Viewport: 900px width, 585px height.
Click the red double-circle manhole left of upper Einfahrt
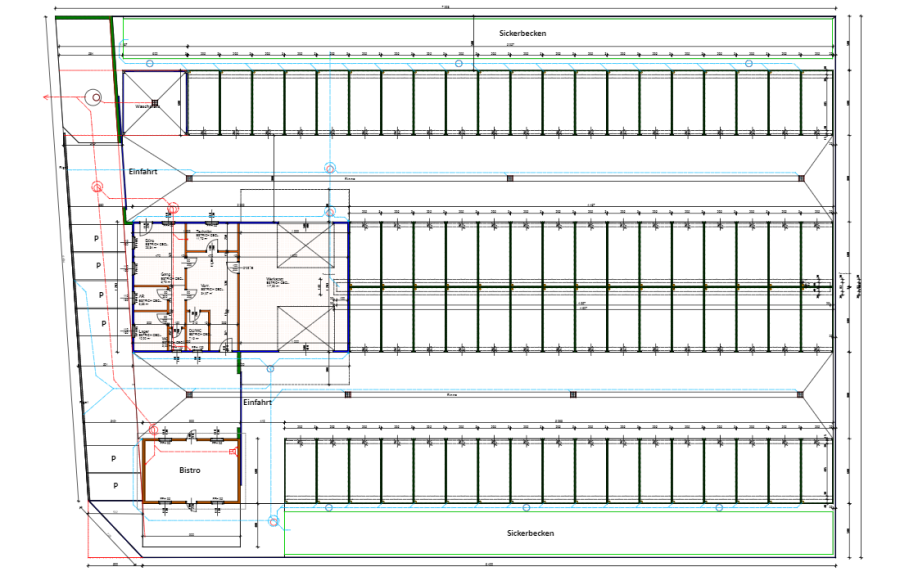point(98,186)
